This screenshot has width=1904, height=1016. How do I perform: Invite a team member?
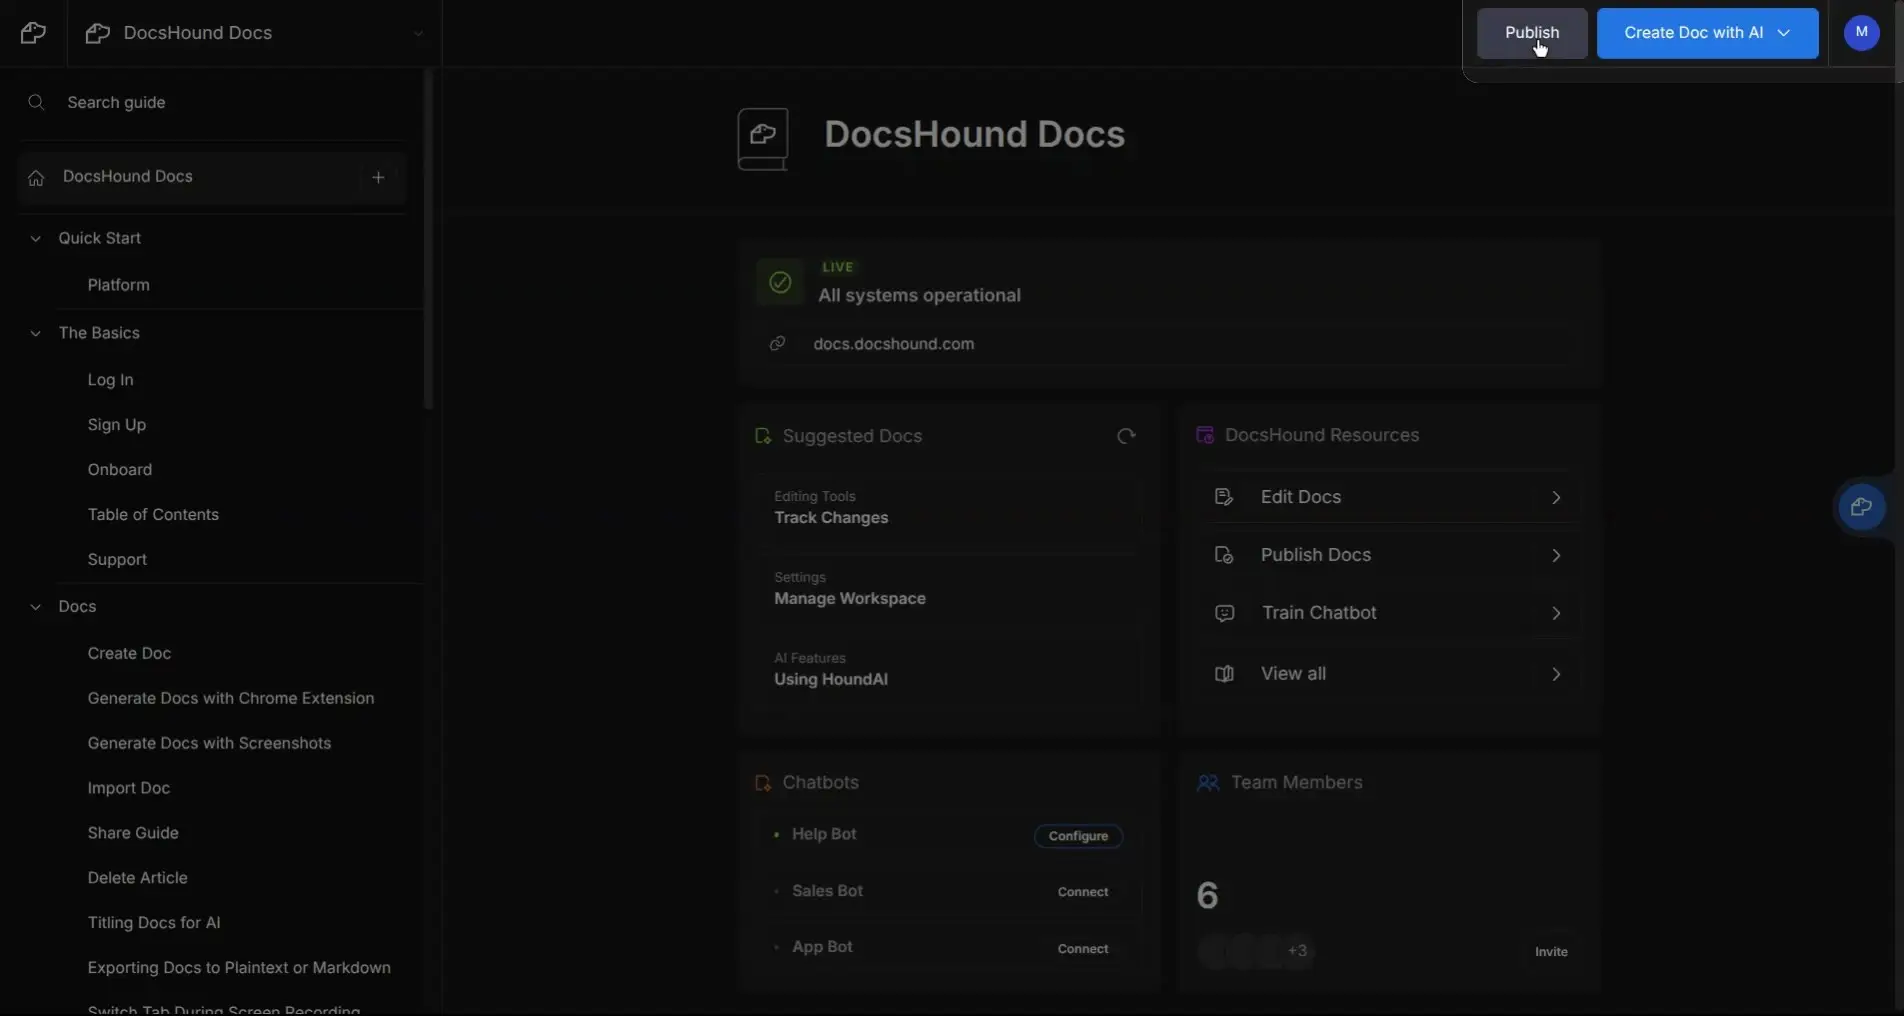click(x=1551, y=952)
